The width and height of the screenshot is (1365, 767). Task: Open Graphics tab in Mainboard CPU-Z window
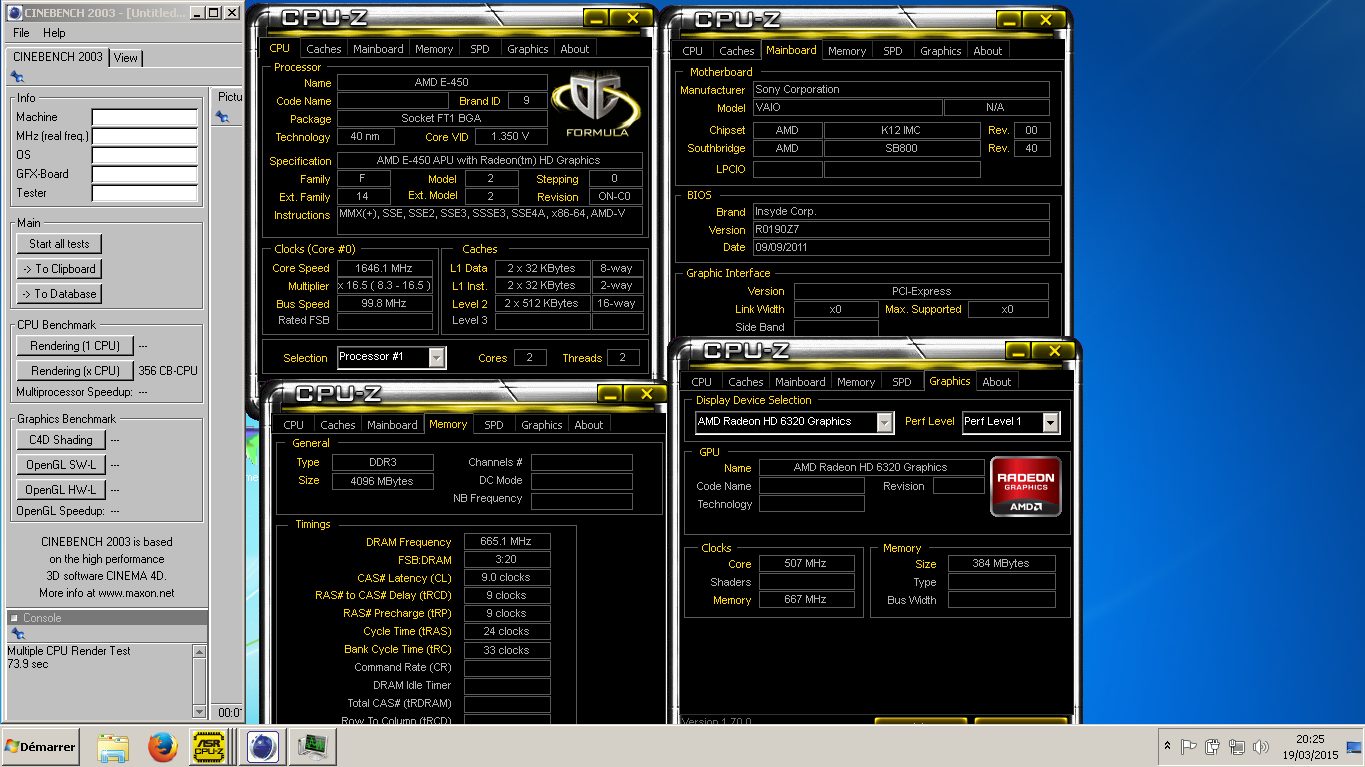click(941, 51)
